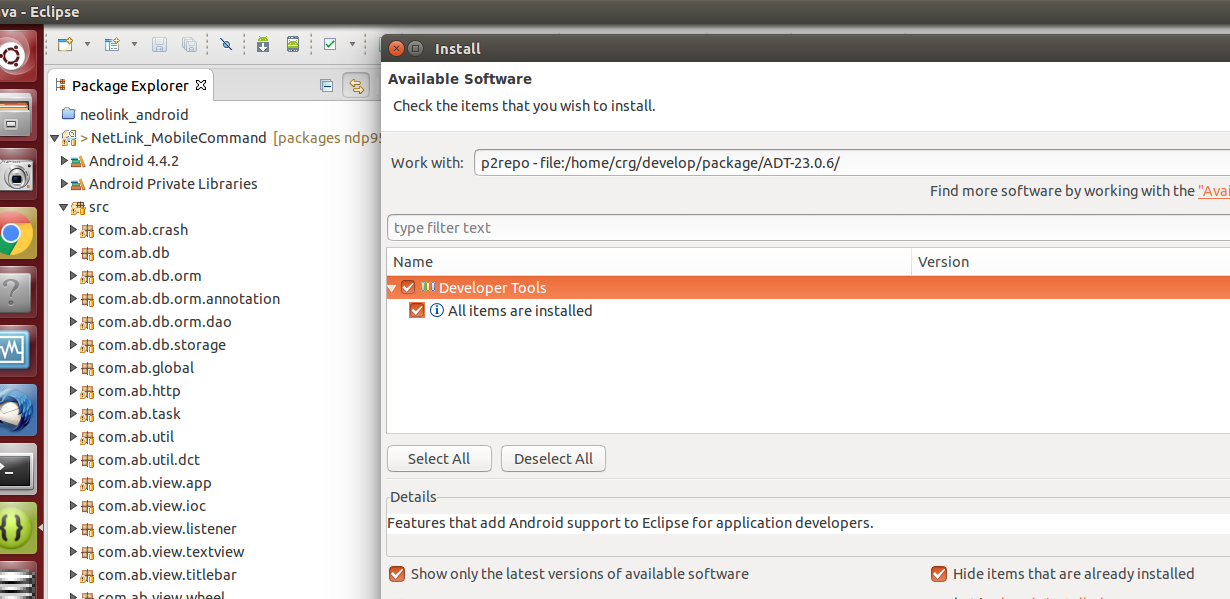Screen dimensions: 1230x599
Task: Select package com.ab.db.storage
Action: (x=161, y=345)
